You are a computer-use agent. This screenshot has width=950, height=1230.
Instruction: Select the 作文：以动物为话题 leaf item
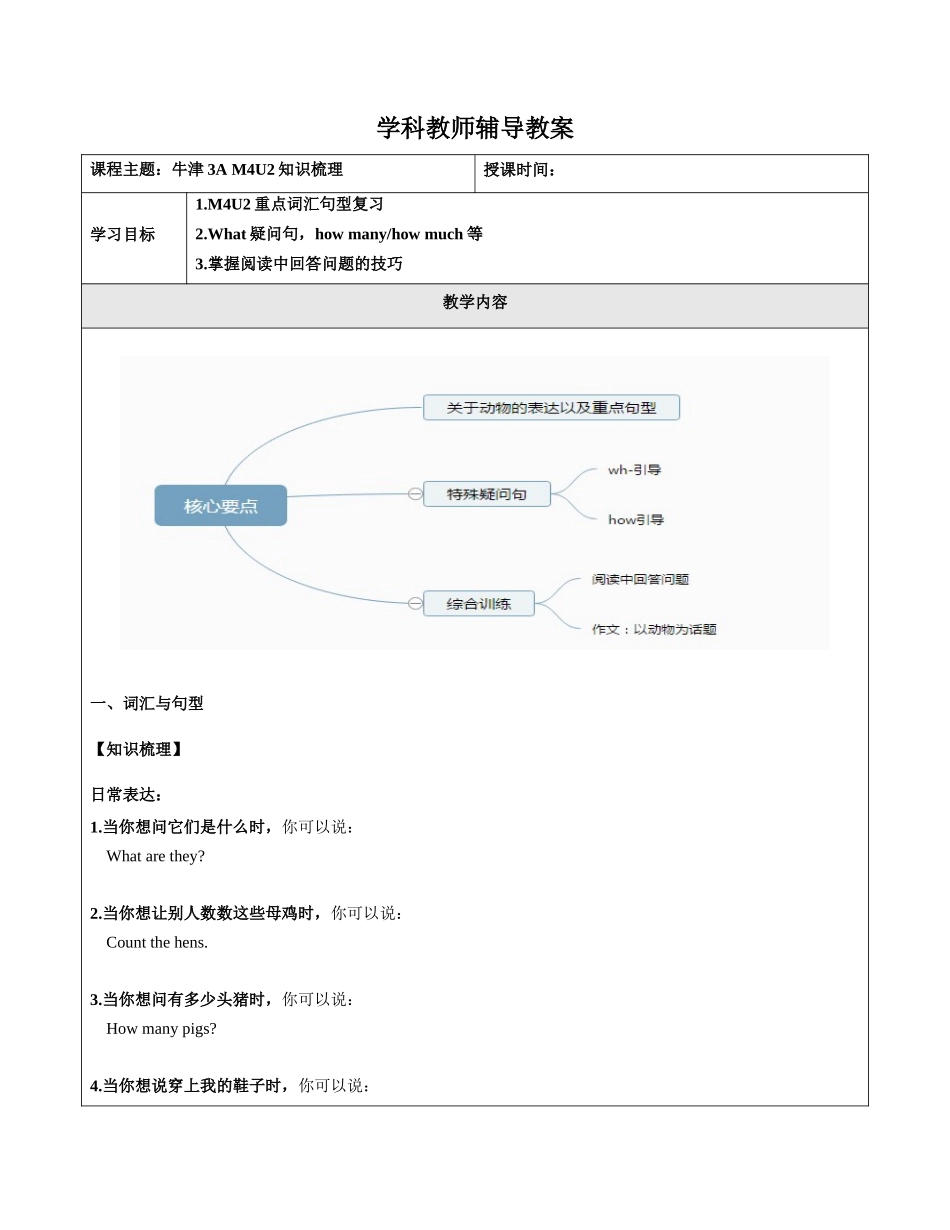coord(654,630)
